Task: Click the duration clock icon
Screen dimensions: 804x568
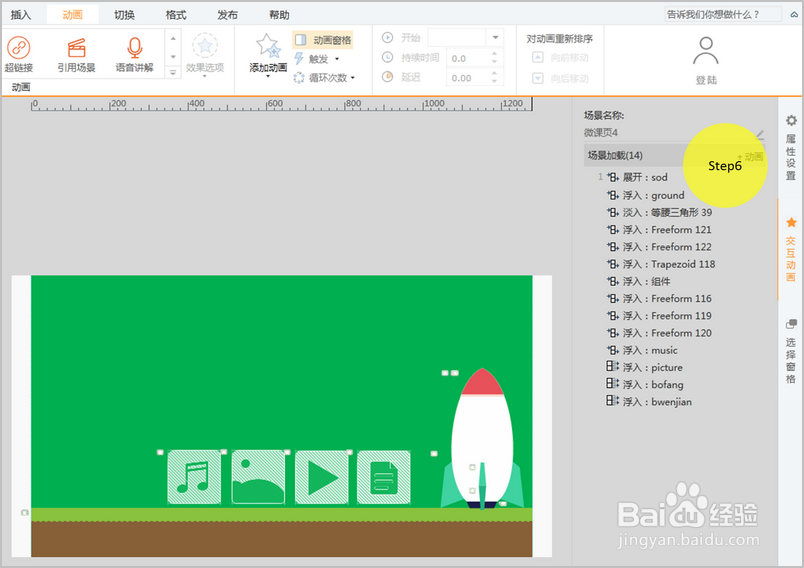Action: (x=388, y=57)
